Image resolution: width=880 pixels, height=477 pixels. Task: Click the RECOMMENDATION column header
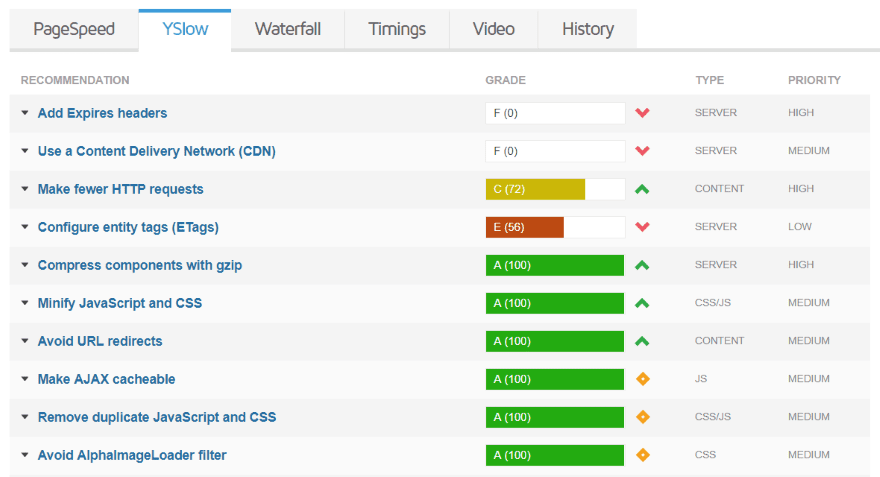[x=75, y=80]
